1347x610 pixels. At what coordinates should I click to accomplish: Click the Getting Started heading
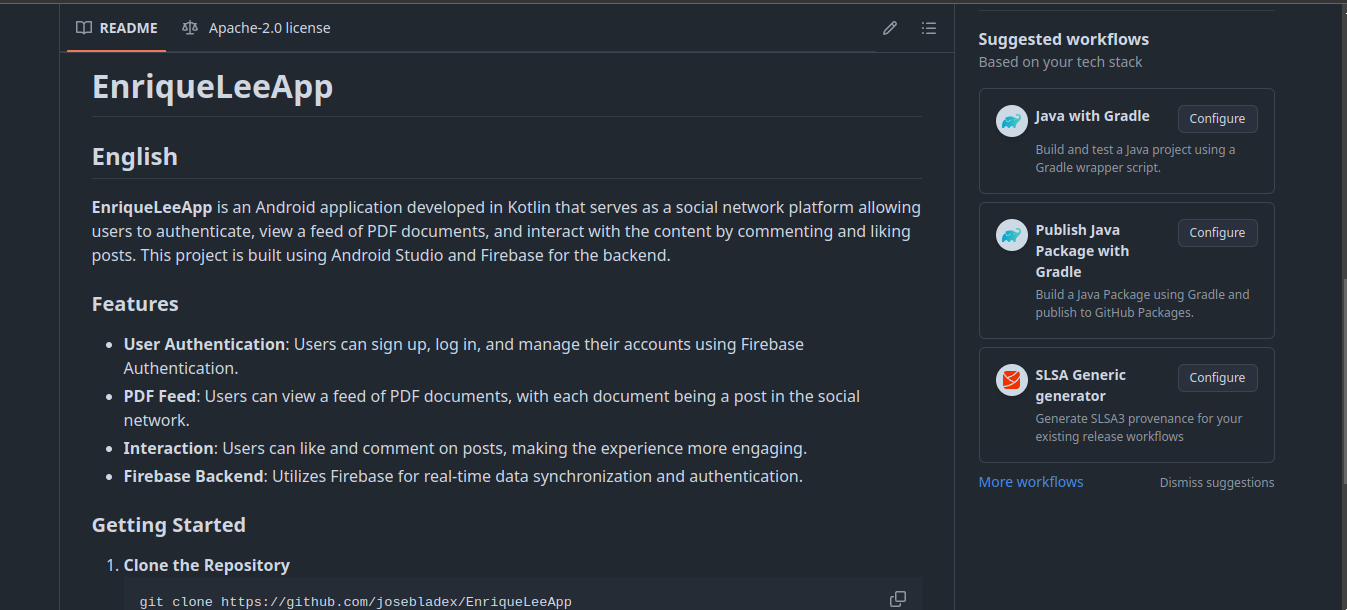tap(169, 525)
